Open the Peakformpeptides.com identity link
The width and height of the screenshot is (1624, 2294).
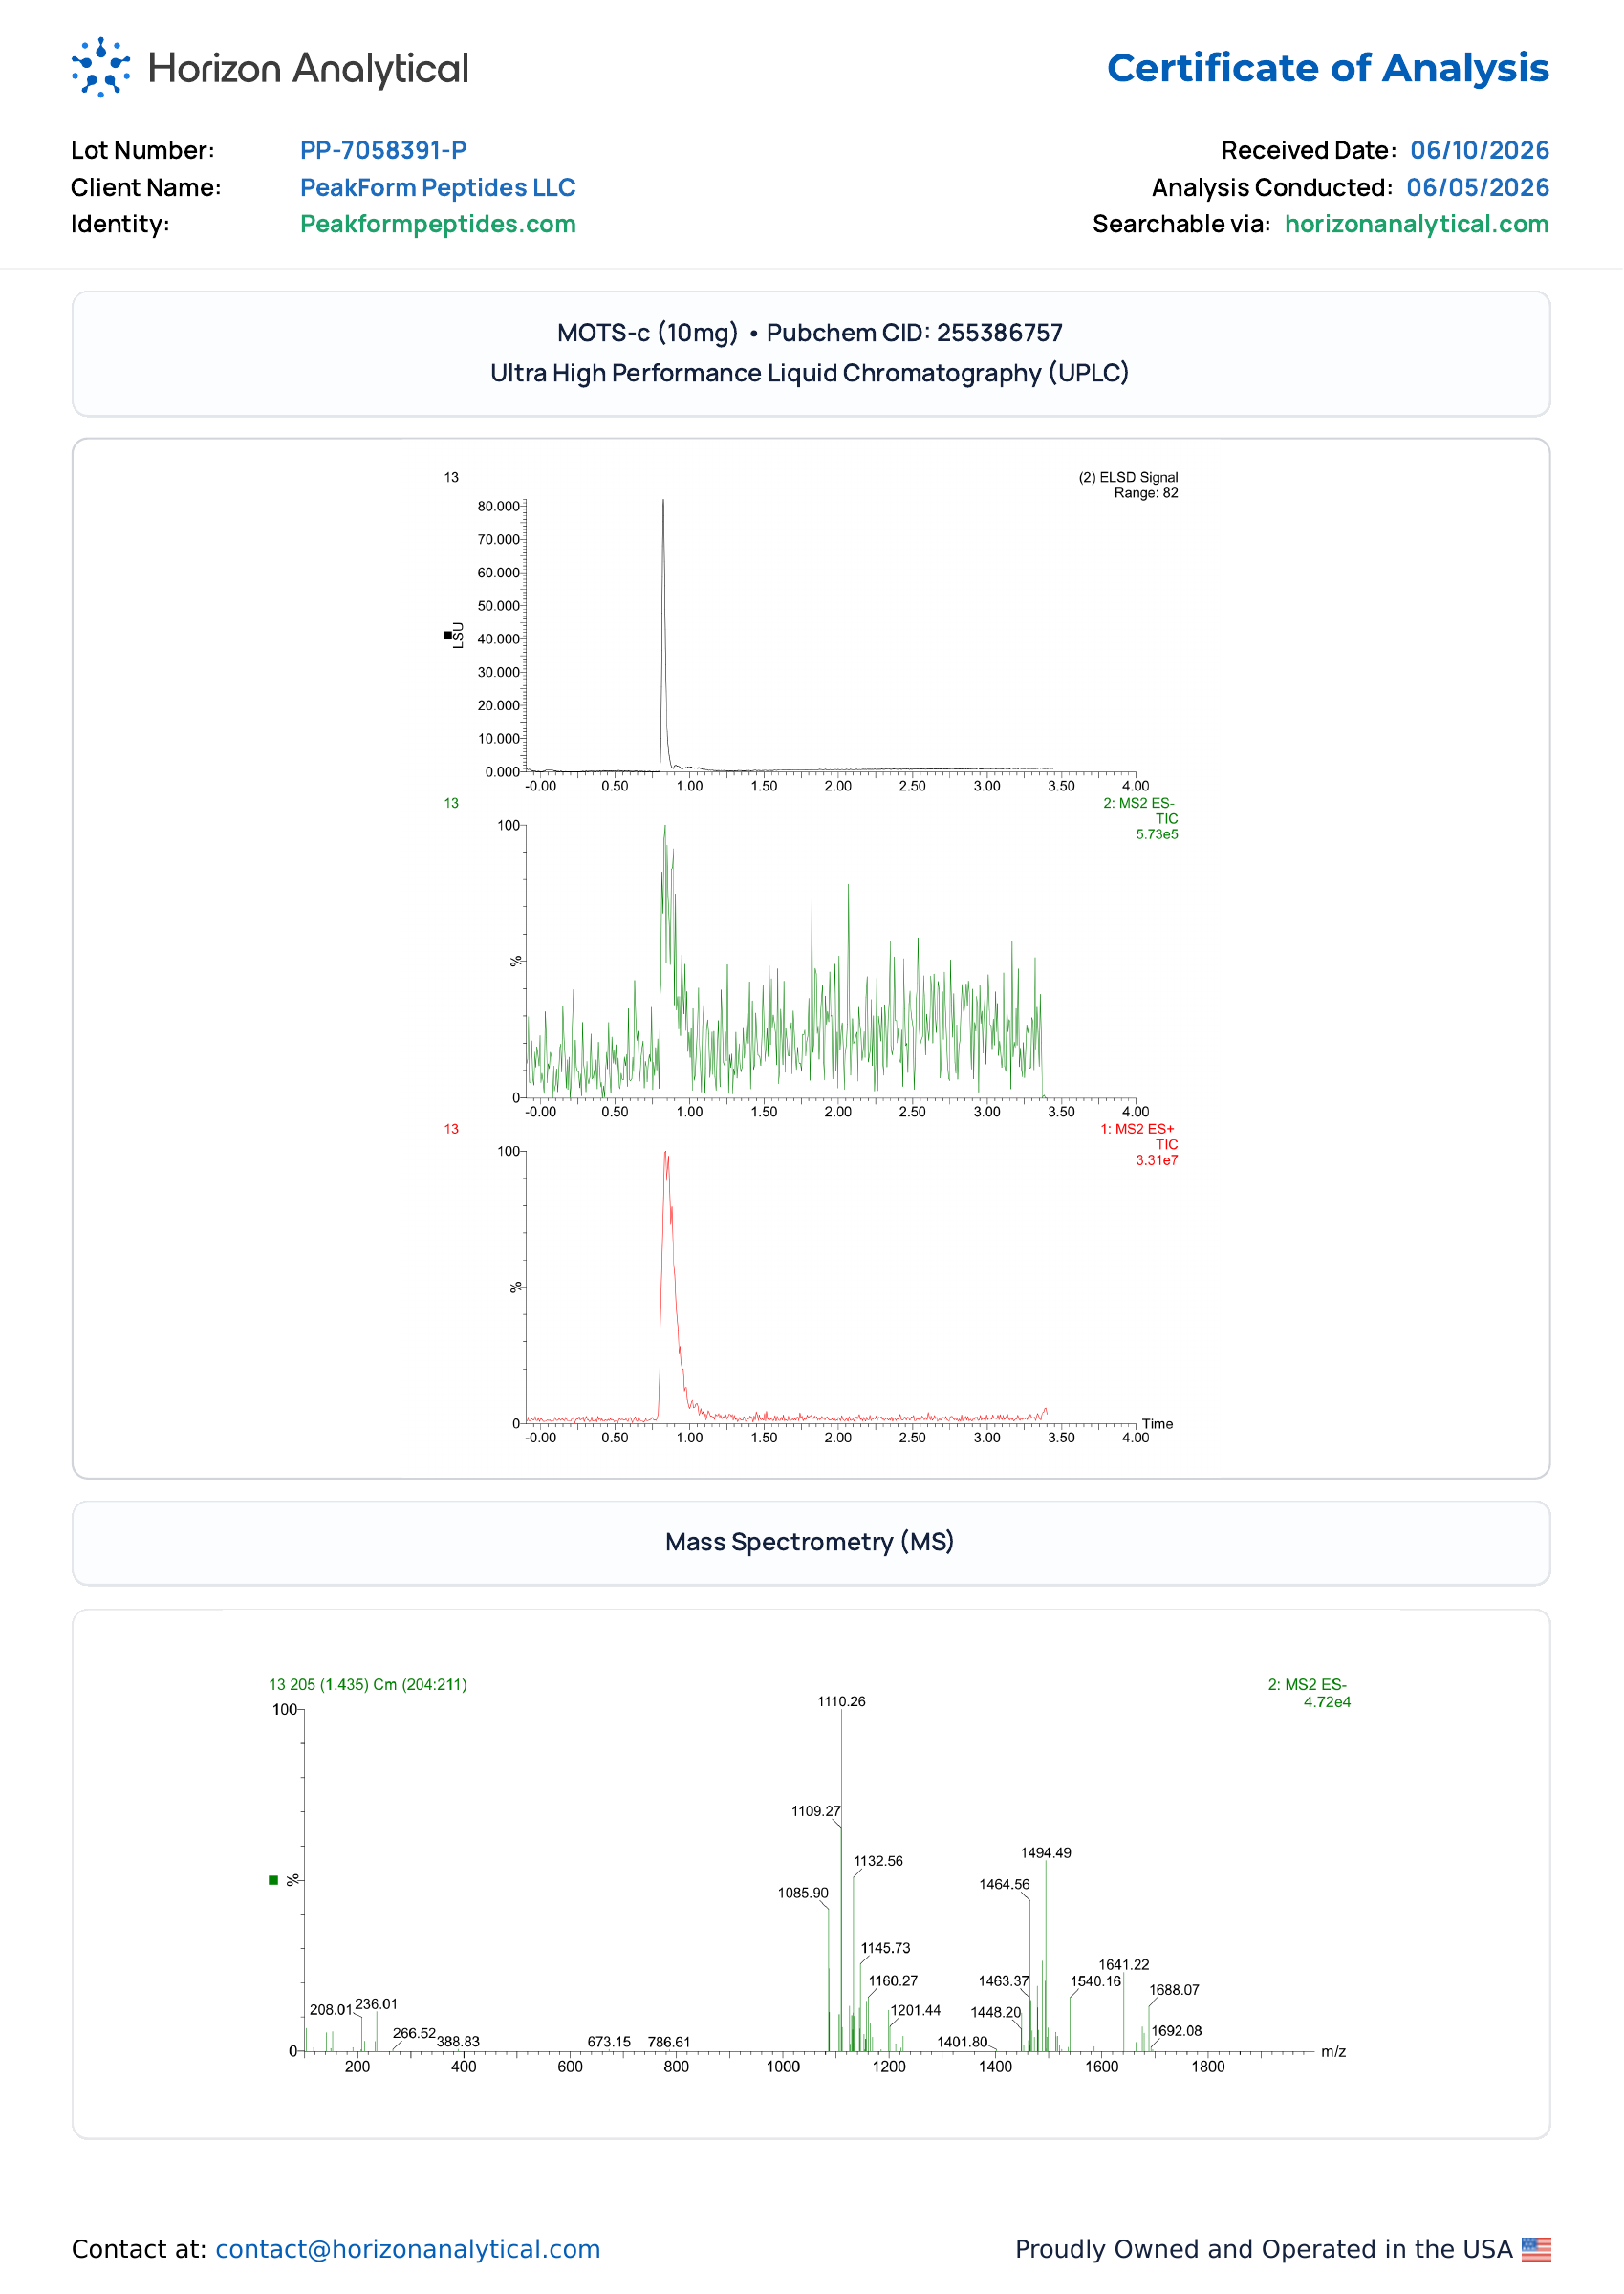438,224
